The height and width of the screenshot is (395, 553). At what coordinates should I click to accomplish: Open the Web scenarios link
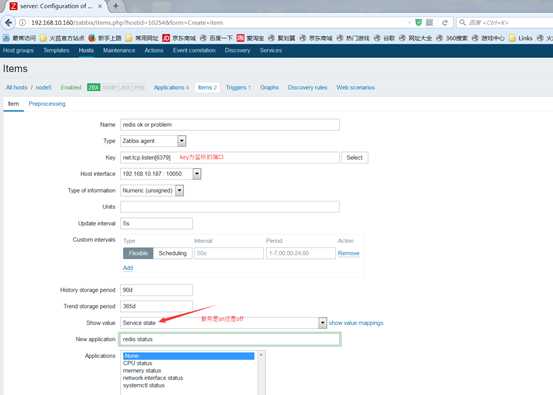point(356,87)
